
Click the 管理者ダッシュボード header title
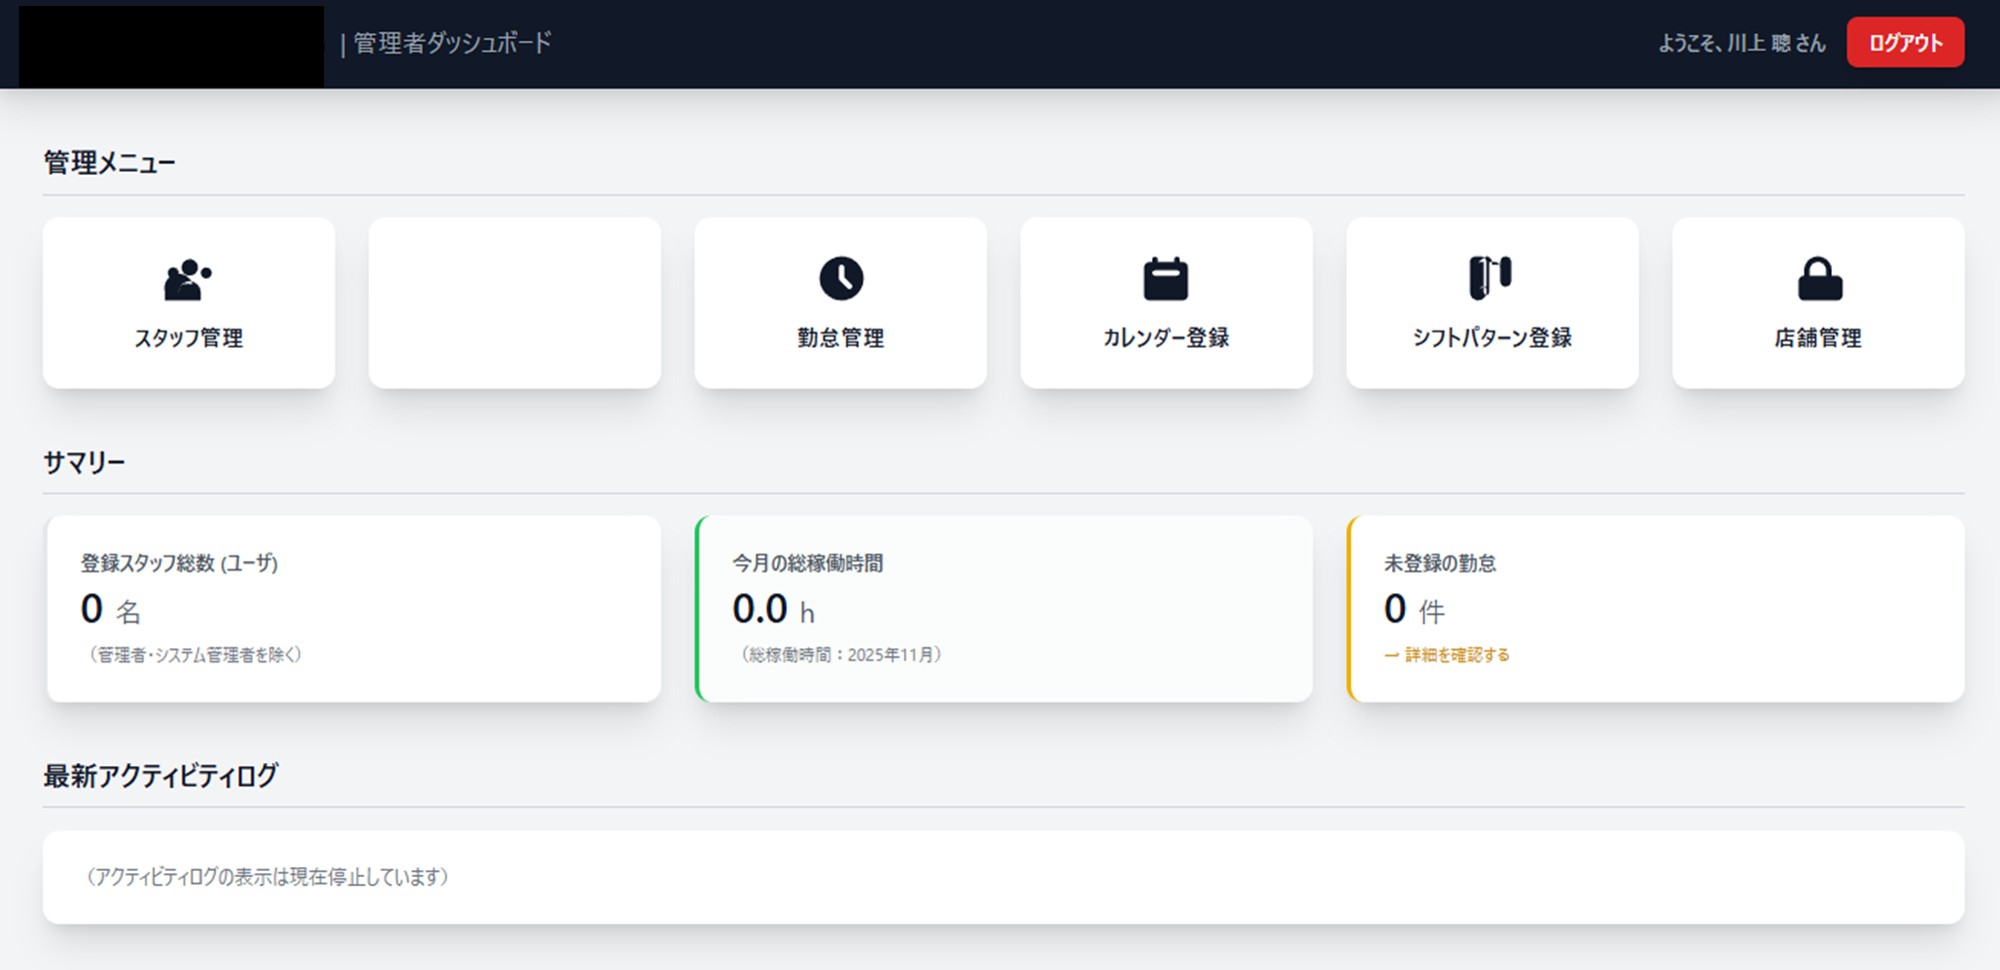click(x=452, y=43)
